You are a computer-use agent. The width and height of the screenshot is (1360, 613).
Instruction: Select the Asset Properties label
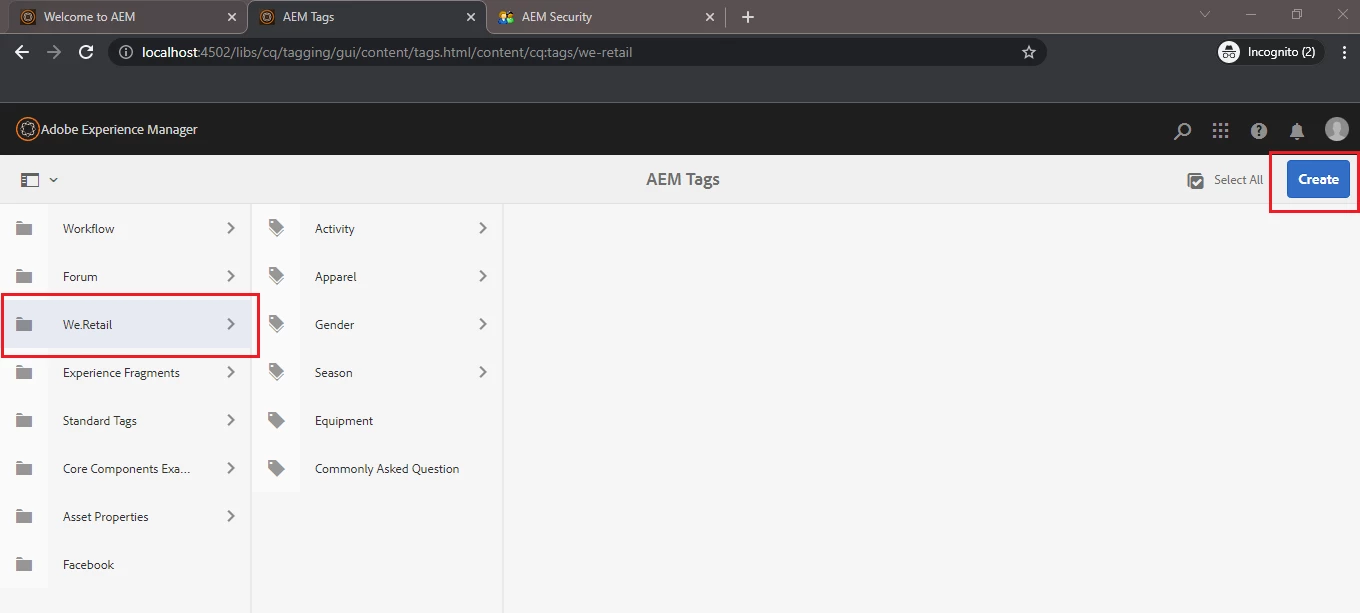[105, 517]
